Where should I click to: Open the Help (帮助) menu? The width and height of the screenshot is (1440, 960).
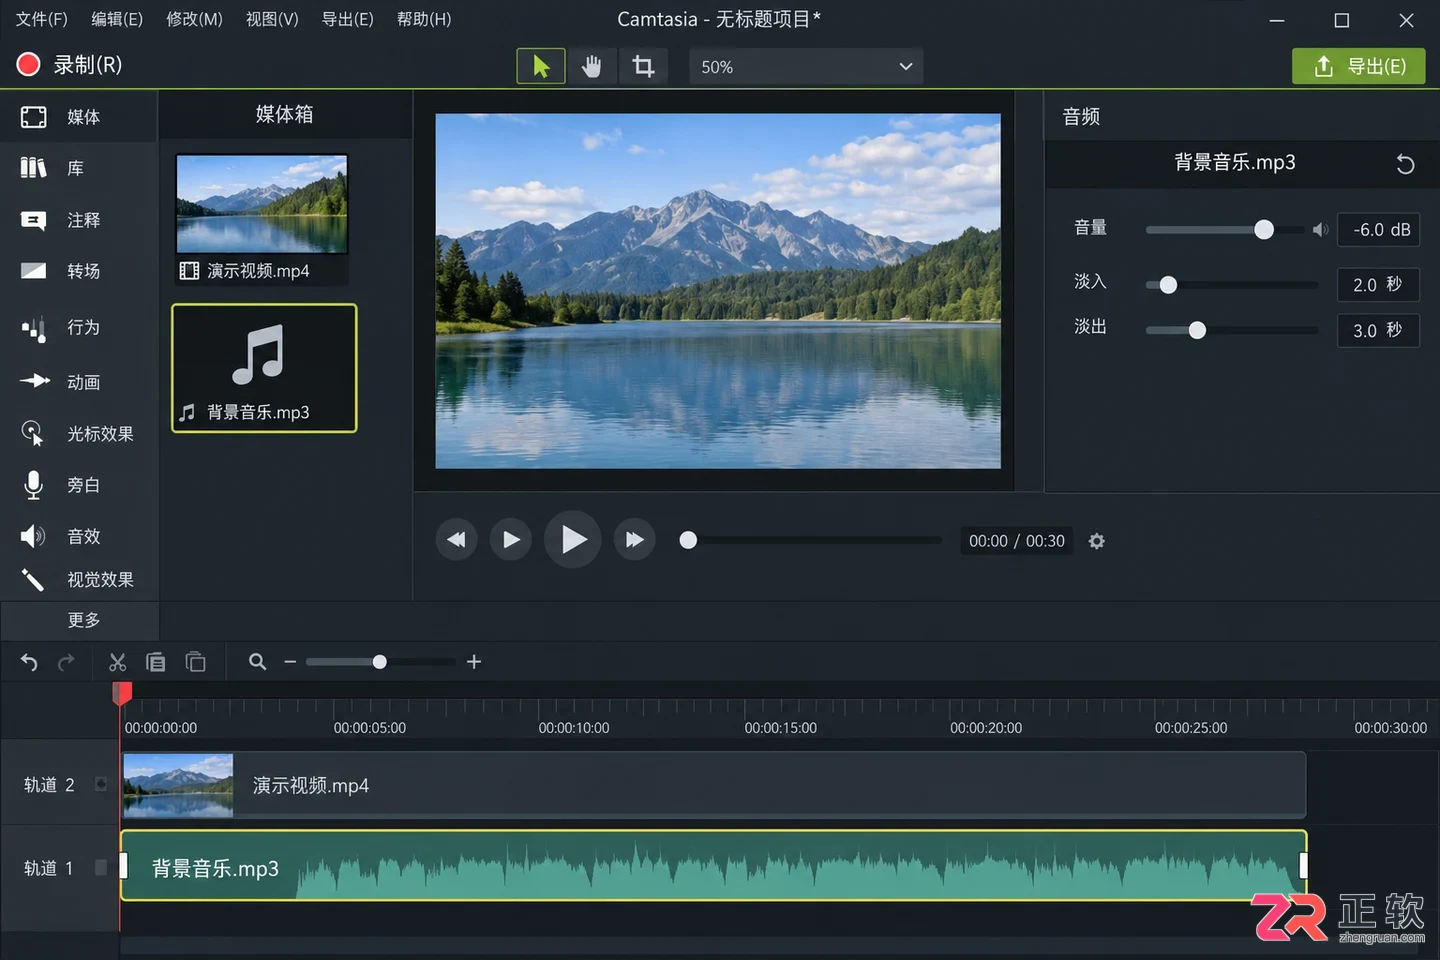pos(424,19)
